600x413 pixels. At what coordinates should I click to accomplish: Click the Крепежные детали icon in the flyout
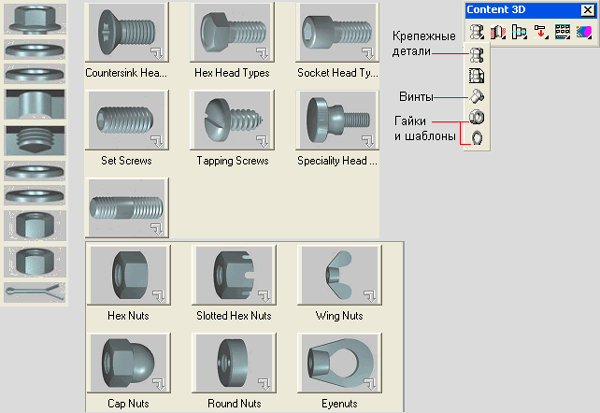(x=478, y=56)
